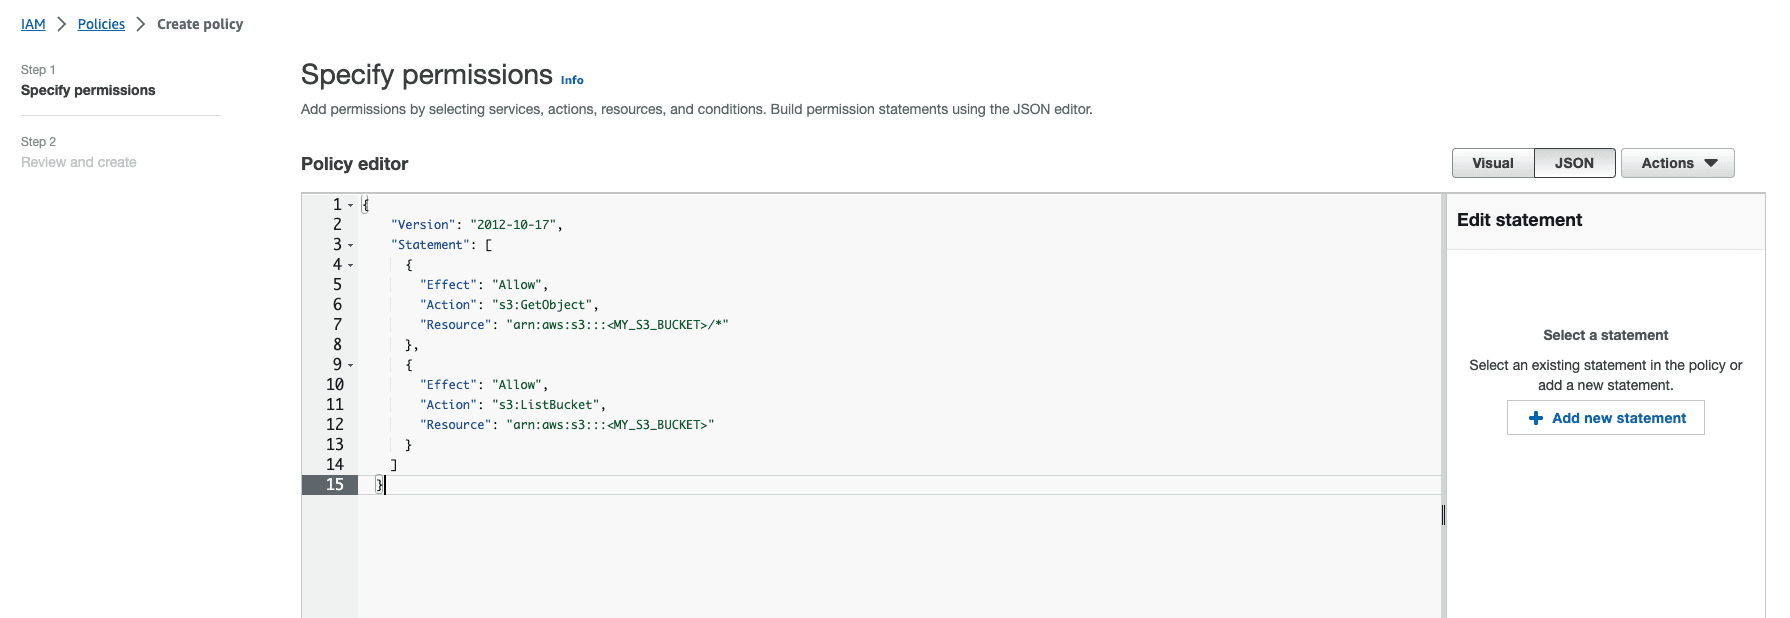This screenshot has height=618, width=1790.
Task: Select Step 2 Review and create
Action: (78, 162)
